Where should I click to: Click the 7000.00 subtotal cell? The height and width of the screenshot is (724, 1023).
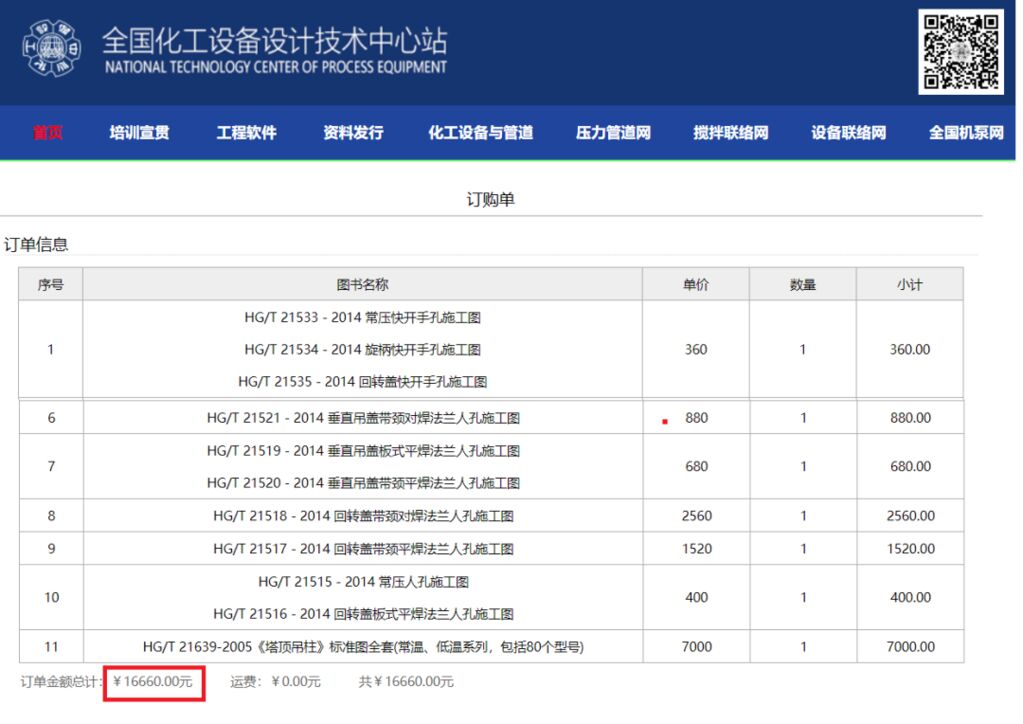[910, 647]
